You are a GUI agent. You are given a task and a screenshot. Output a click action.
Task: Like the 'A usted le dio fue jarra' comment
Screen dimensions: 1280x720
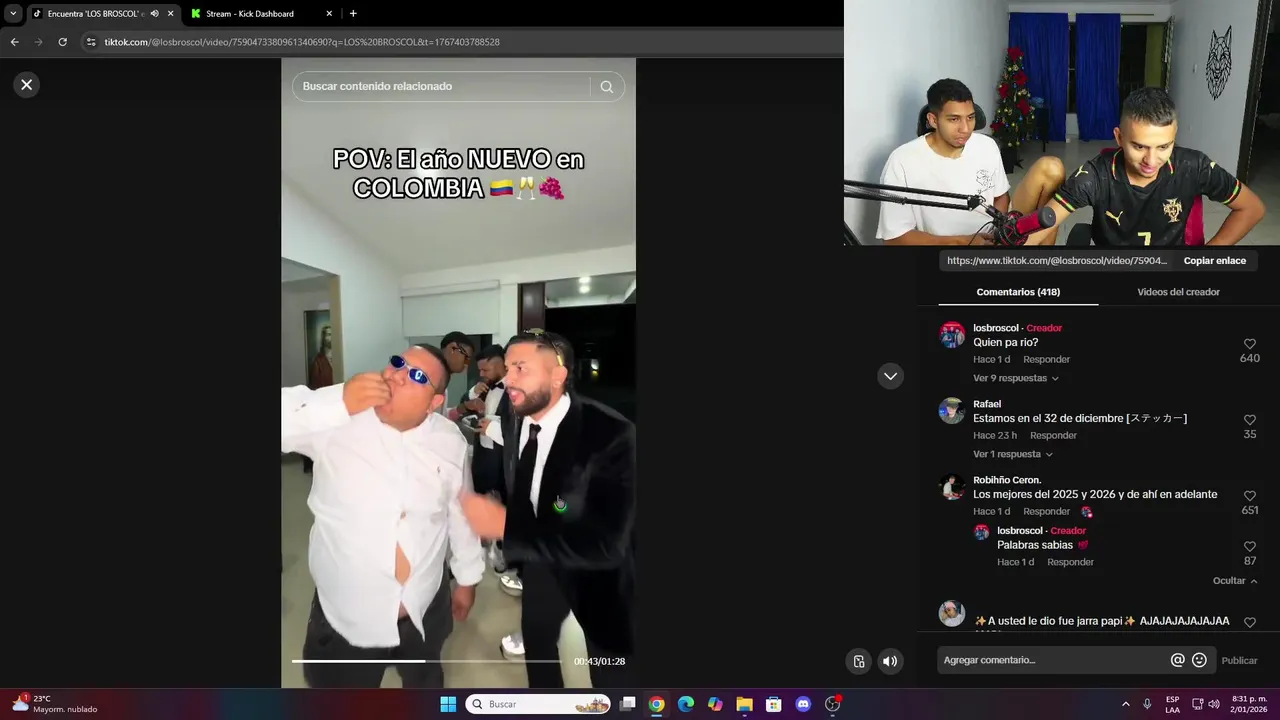coord(1250,622)
